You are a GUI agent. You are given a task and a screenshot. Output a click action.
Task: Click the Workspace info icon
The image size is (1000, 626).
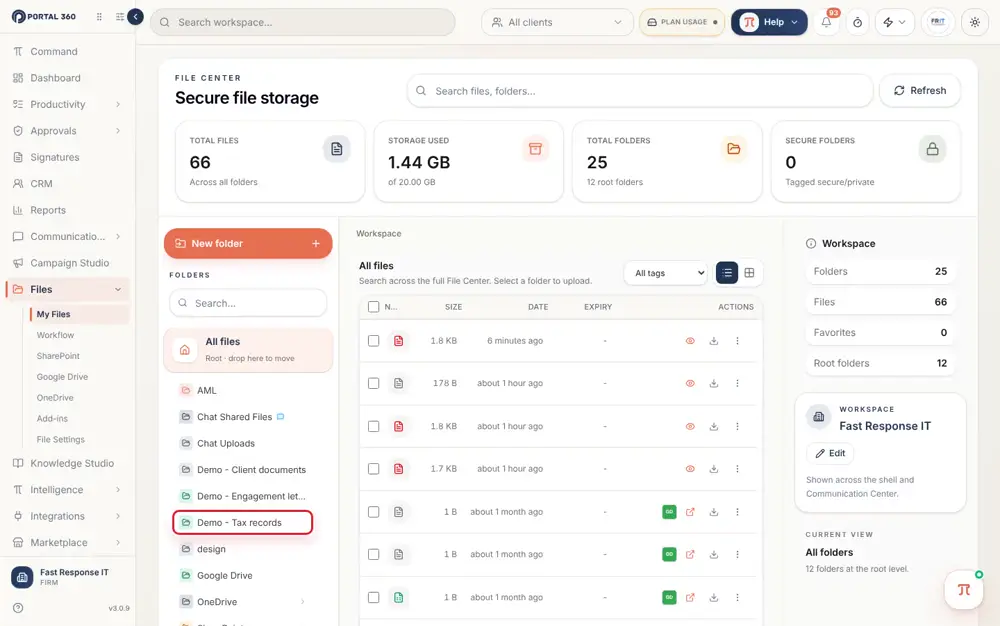click(811, 244)
